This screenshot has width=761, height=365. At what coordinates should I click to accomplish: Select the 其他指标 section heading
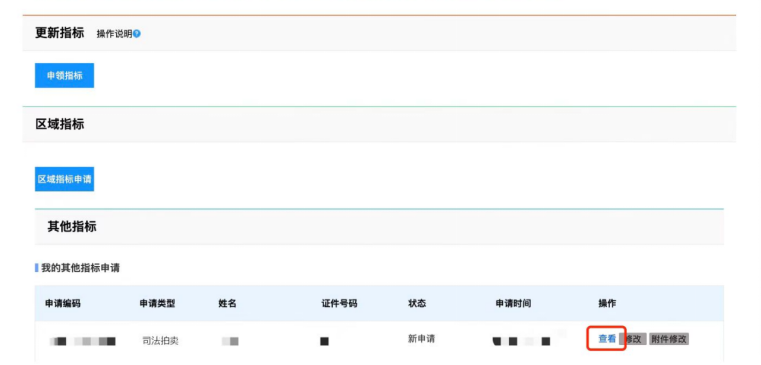click(72, 227)
